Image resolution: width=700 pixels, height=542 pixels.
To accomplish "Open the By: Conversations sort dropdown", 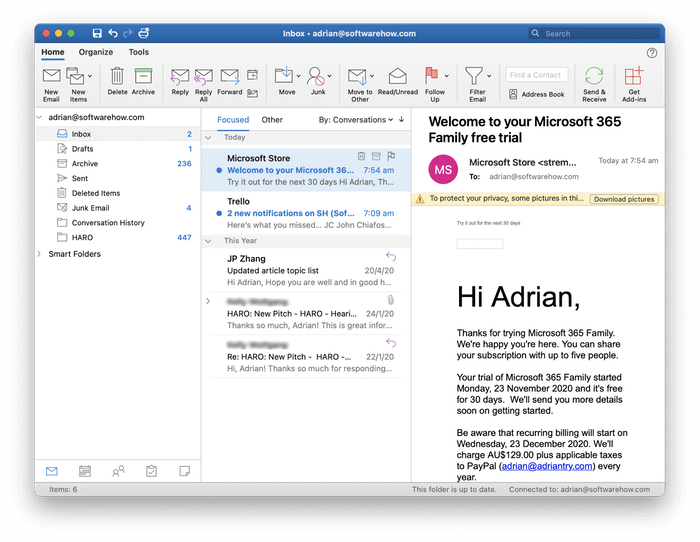I will [x=356, y=120].
